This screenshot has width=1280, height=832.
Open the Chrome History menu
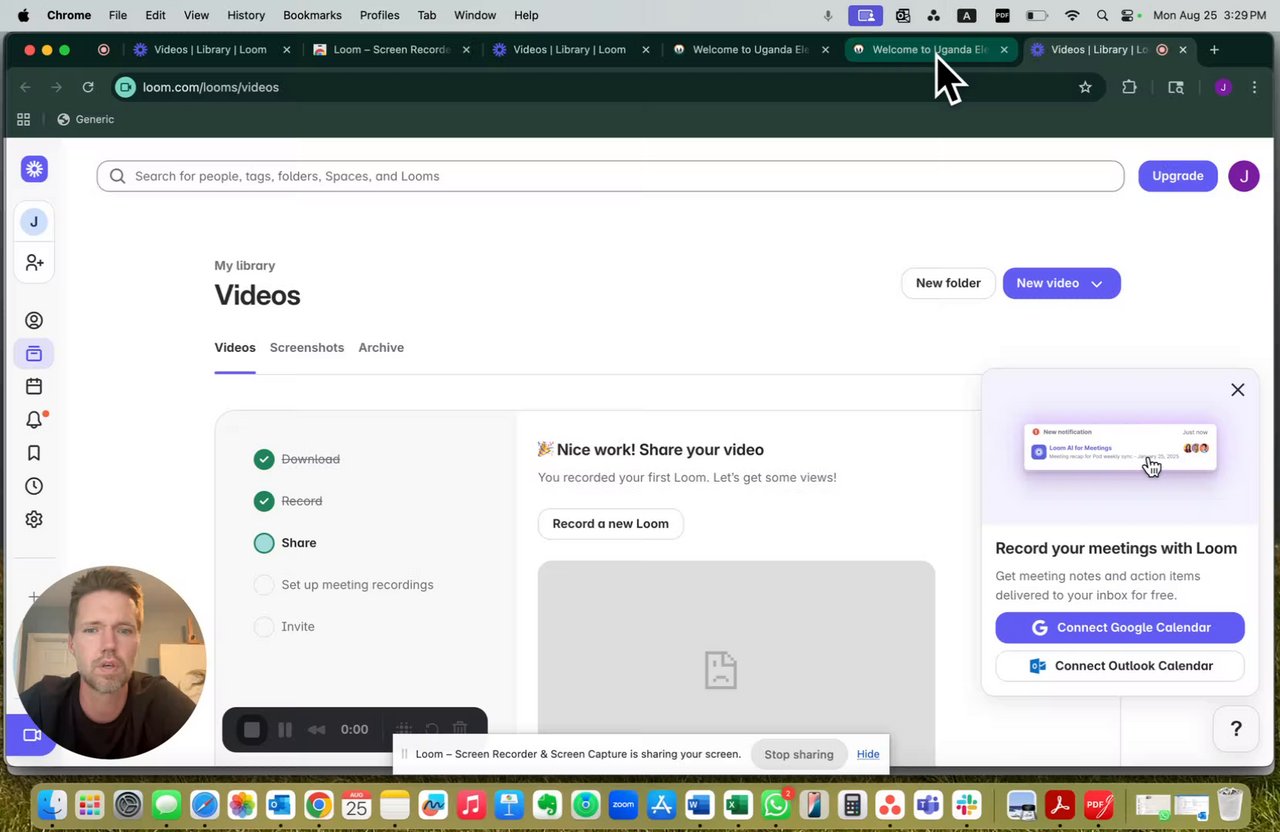click(246, 15)
